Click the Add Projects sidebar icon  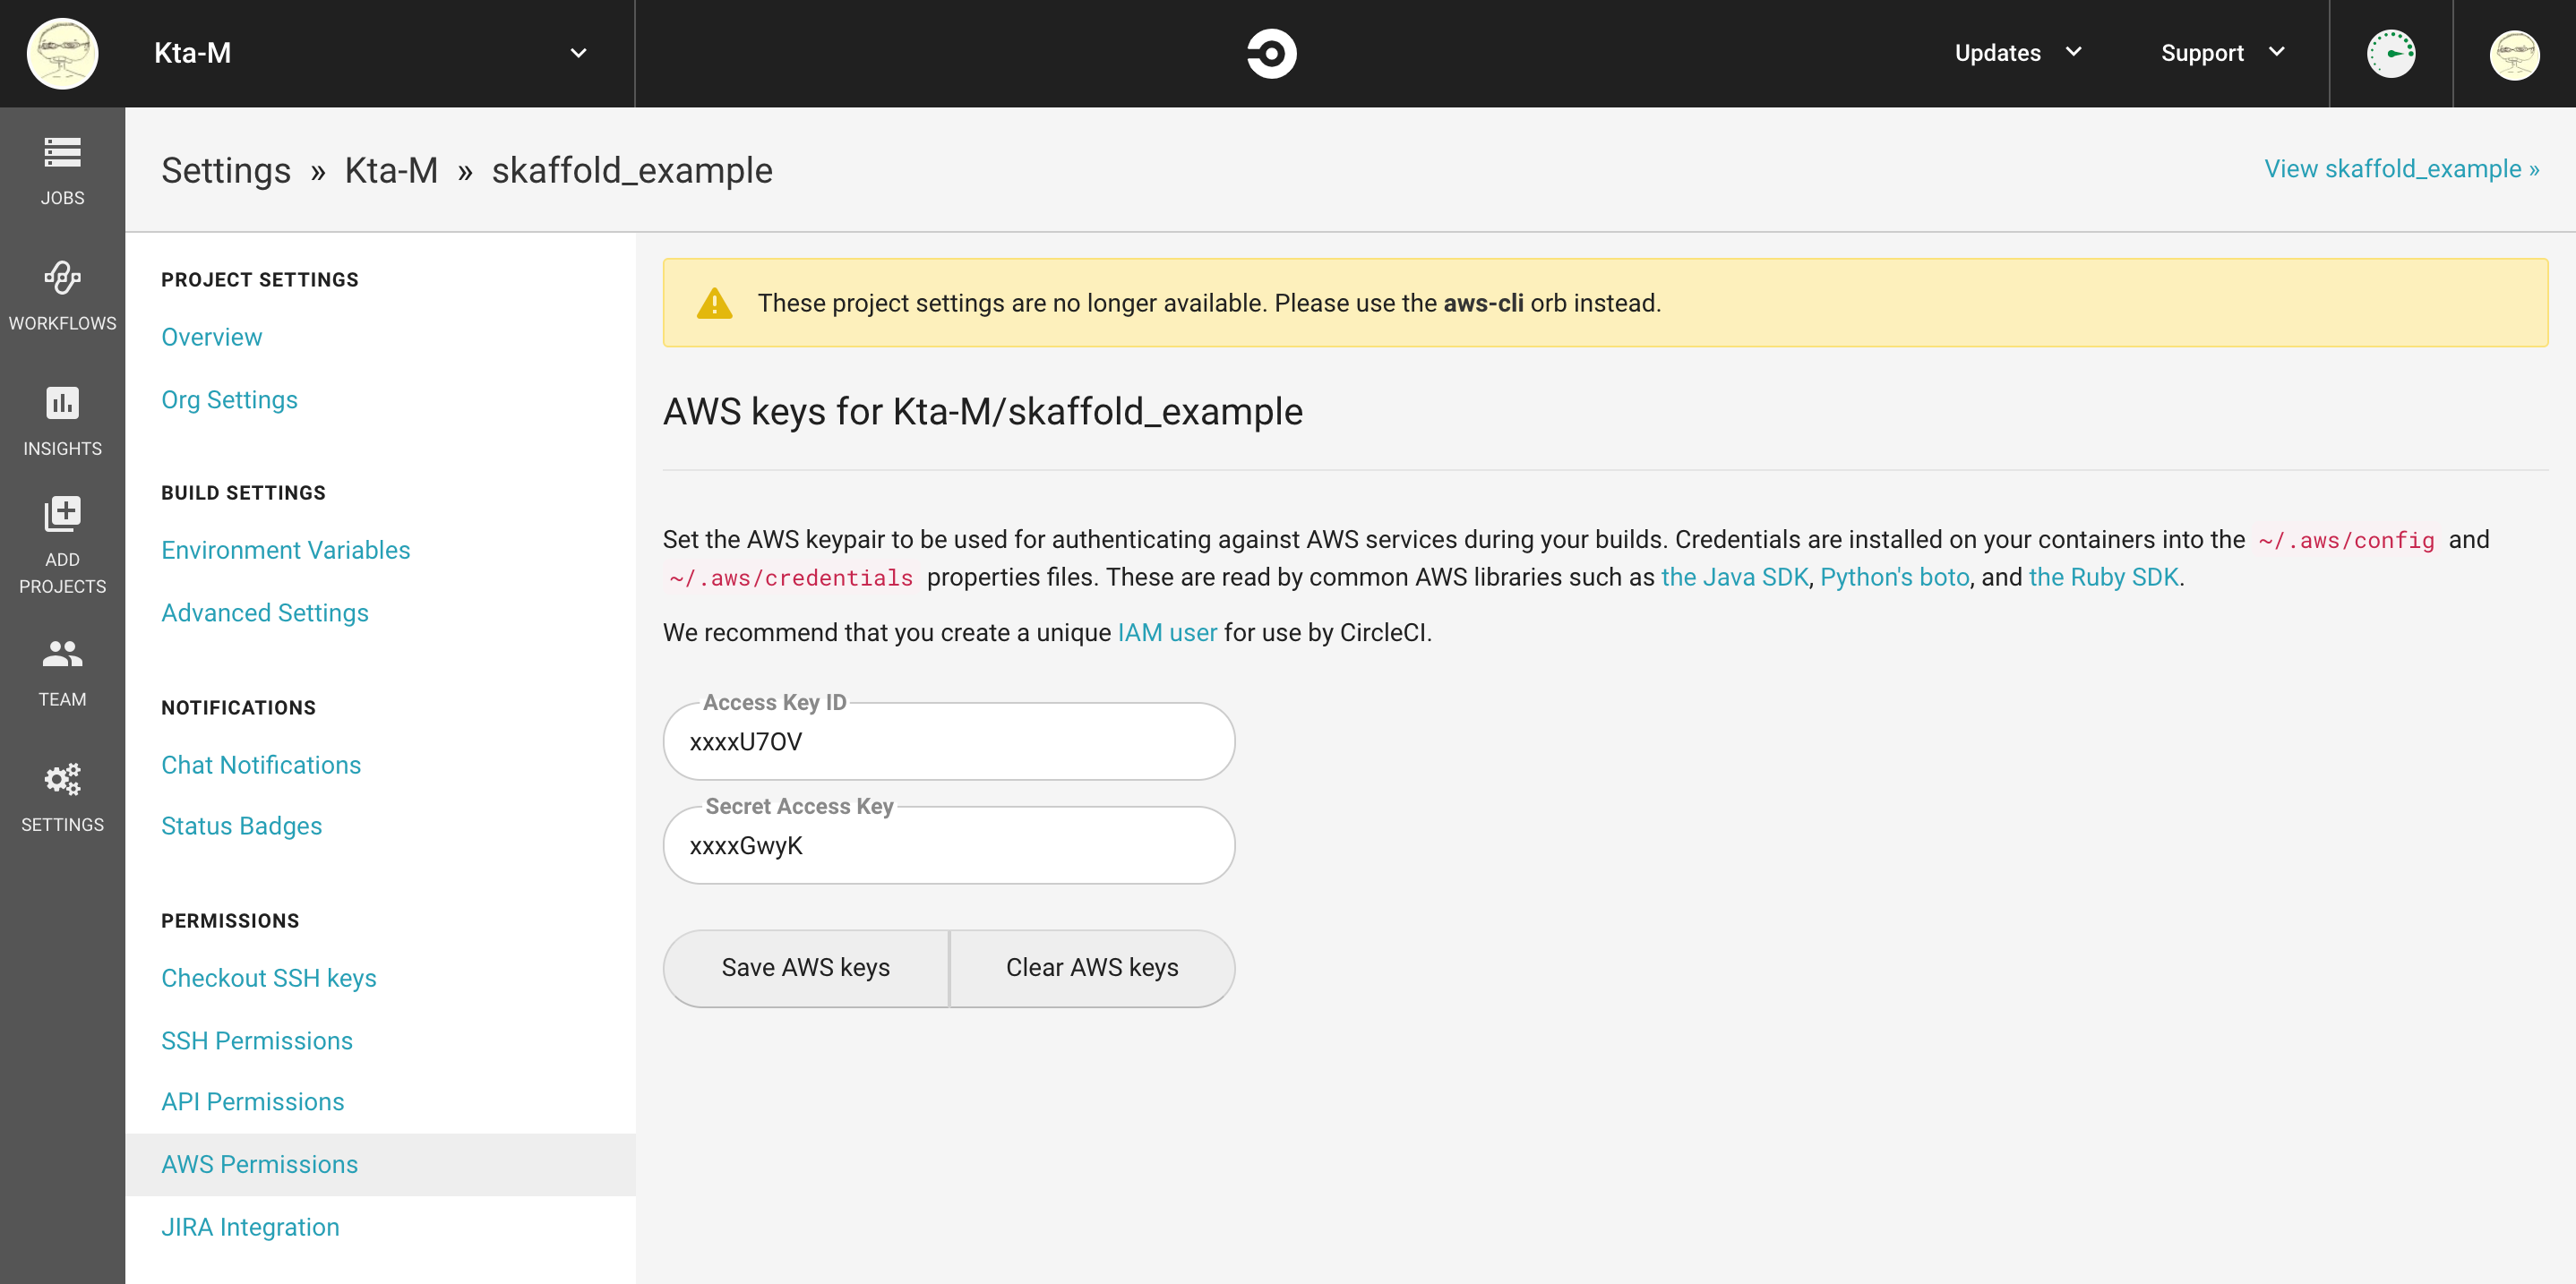point(62,513)
